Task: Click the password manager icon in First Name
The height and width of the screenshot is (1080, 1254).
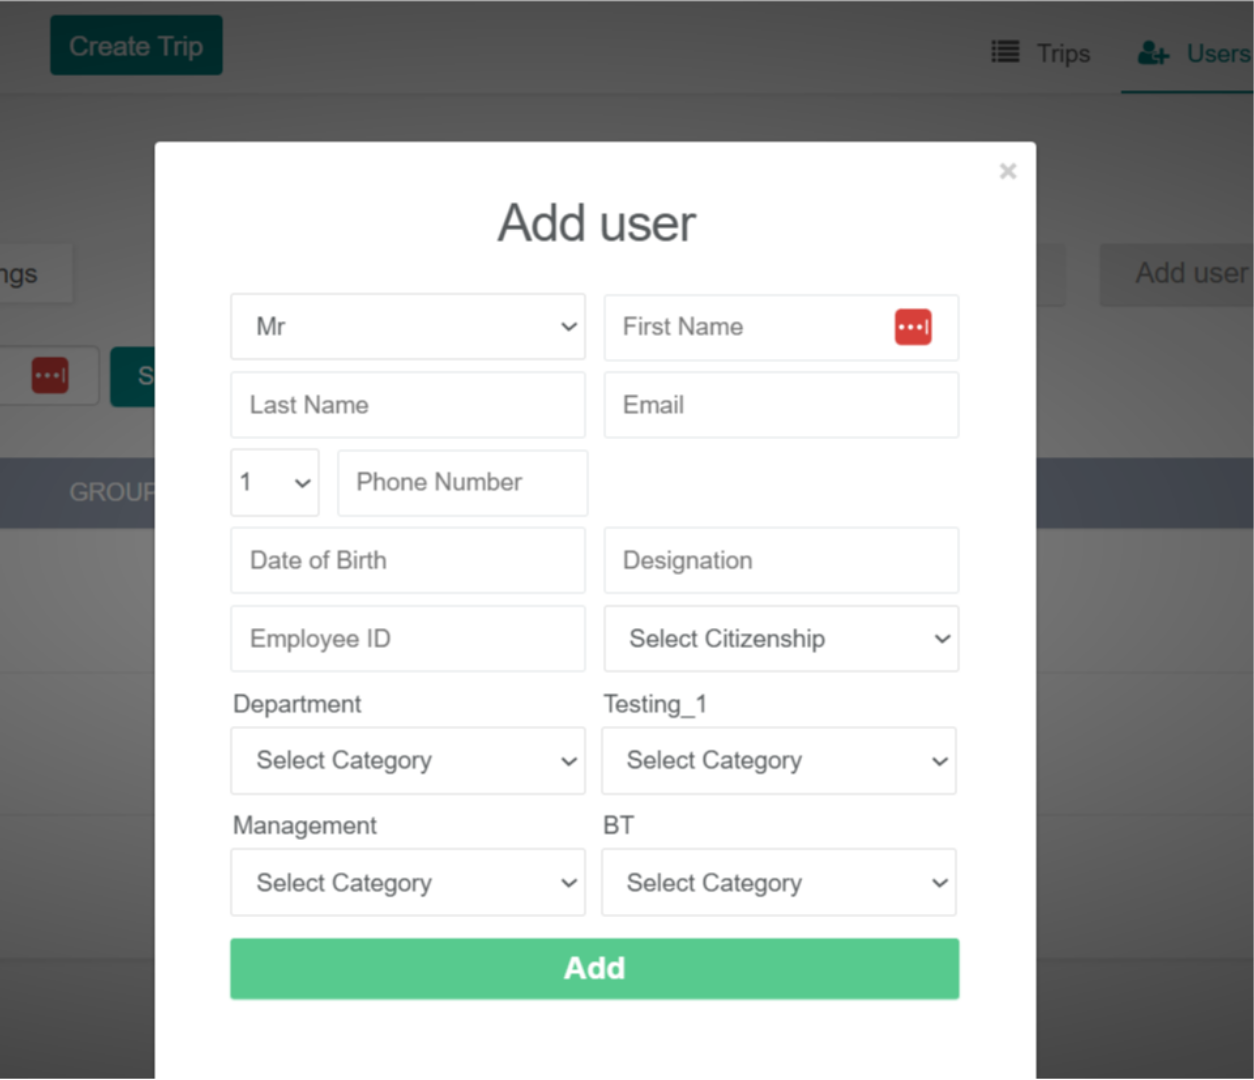Action: (x=912, y=327)
